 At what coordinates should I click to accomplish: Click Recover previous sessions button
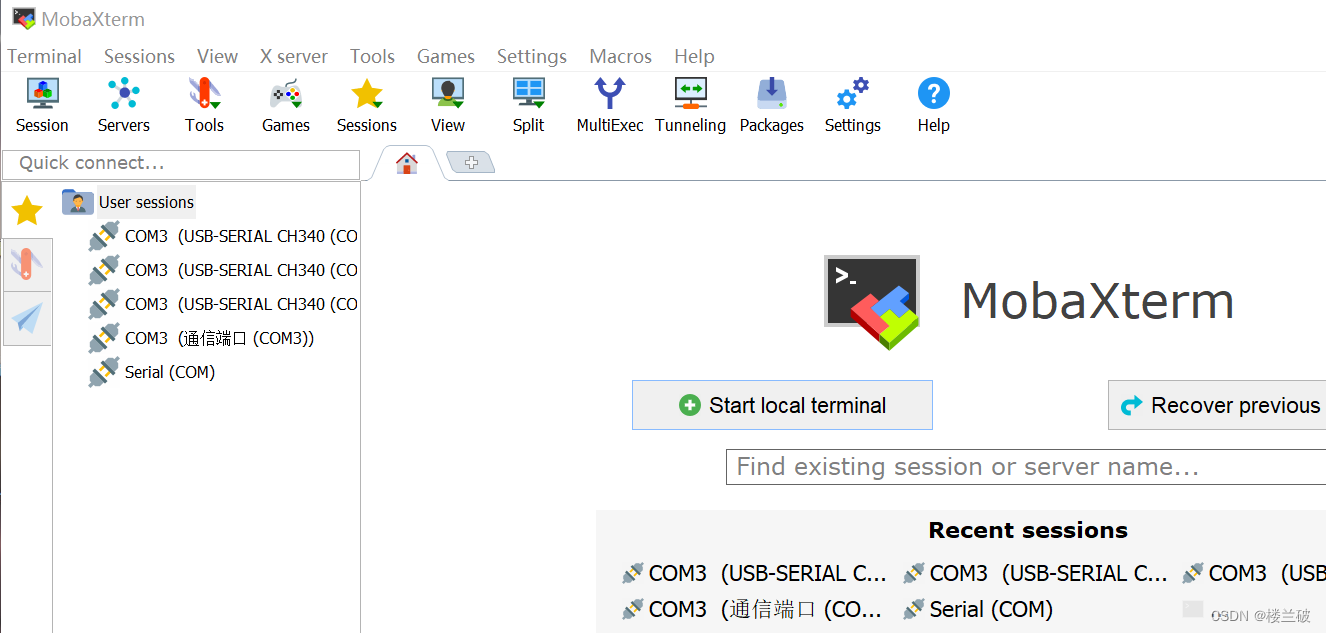coord(1217,405)
